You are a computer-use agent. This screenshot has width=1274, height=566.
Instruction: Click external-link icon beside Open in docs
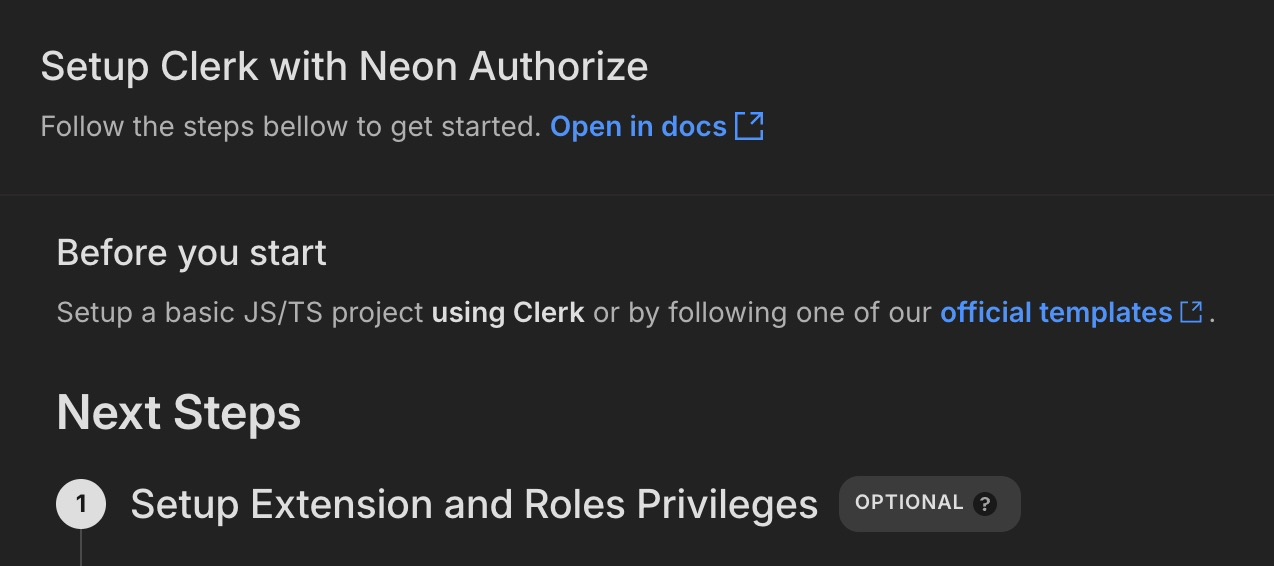[750, 126]
